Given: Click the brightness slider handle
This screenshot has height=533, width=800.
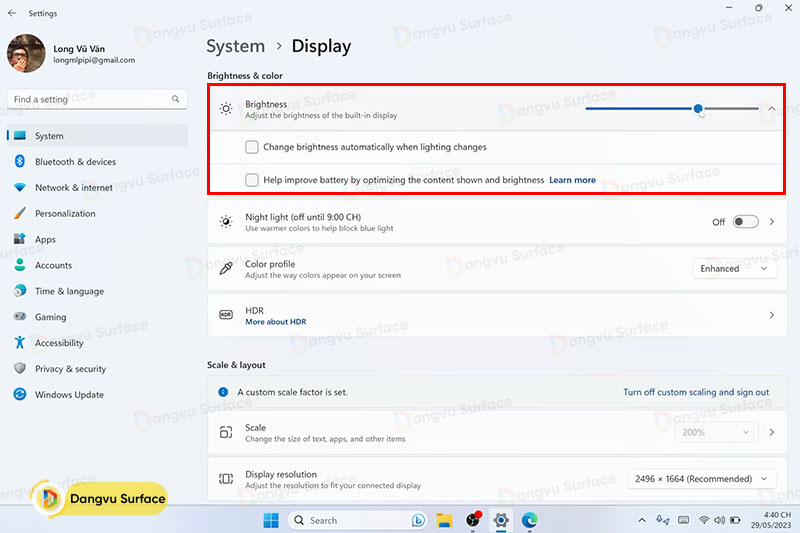Looking at the screenshot, I should 698,109.
